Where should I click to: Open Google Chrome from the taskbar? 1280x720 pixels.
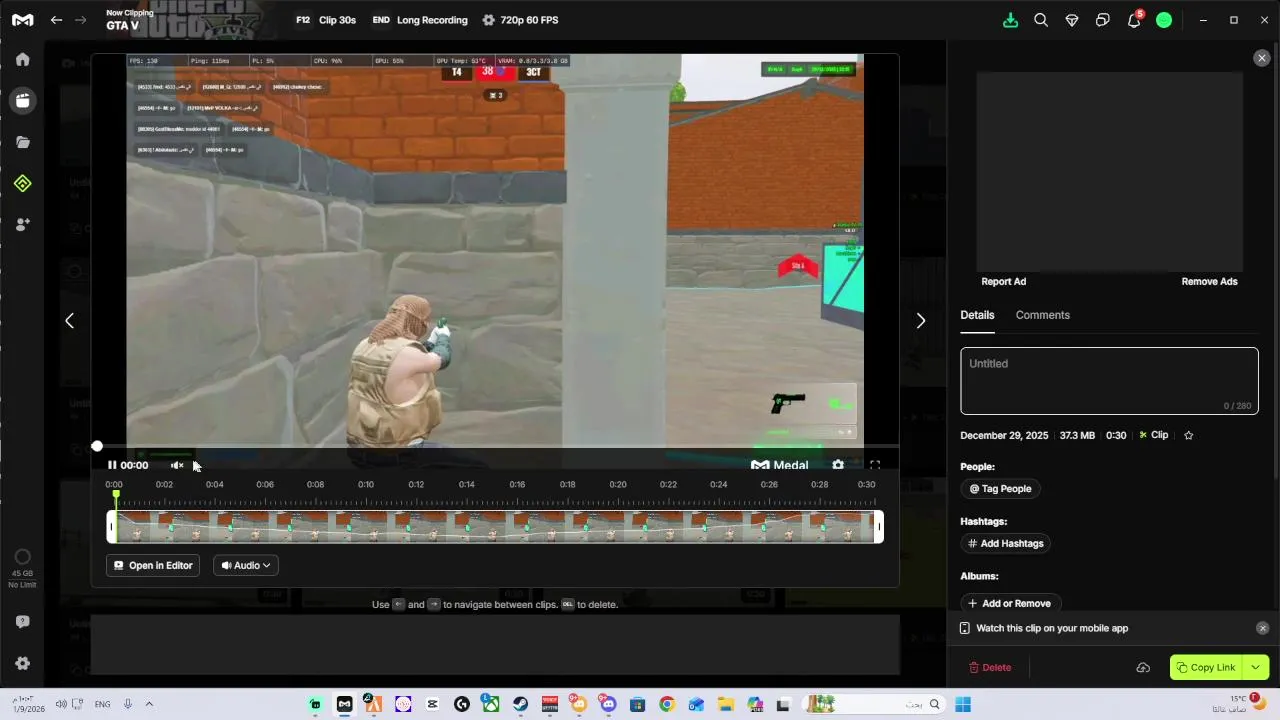click(667, 704)
